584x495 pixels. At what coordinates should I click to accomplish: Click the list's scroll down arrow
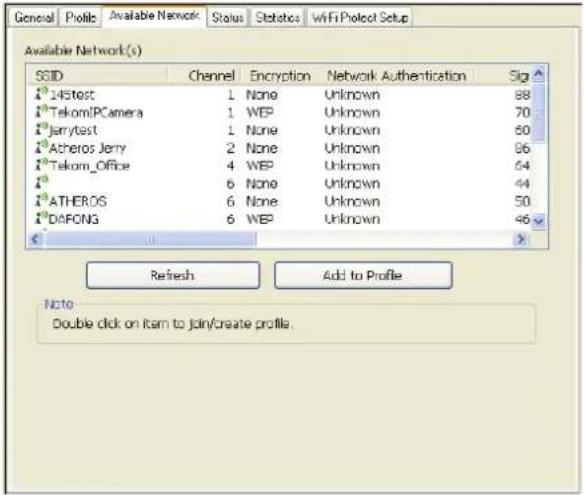[x=539, y=222]
